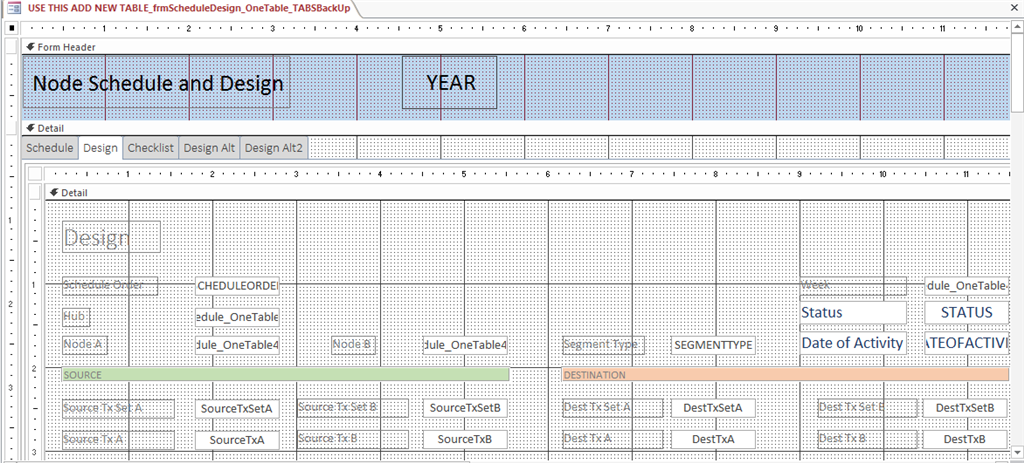Select the Week label

pos(854,285)
